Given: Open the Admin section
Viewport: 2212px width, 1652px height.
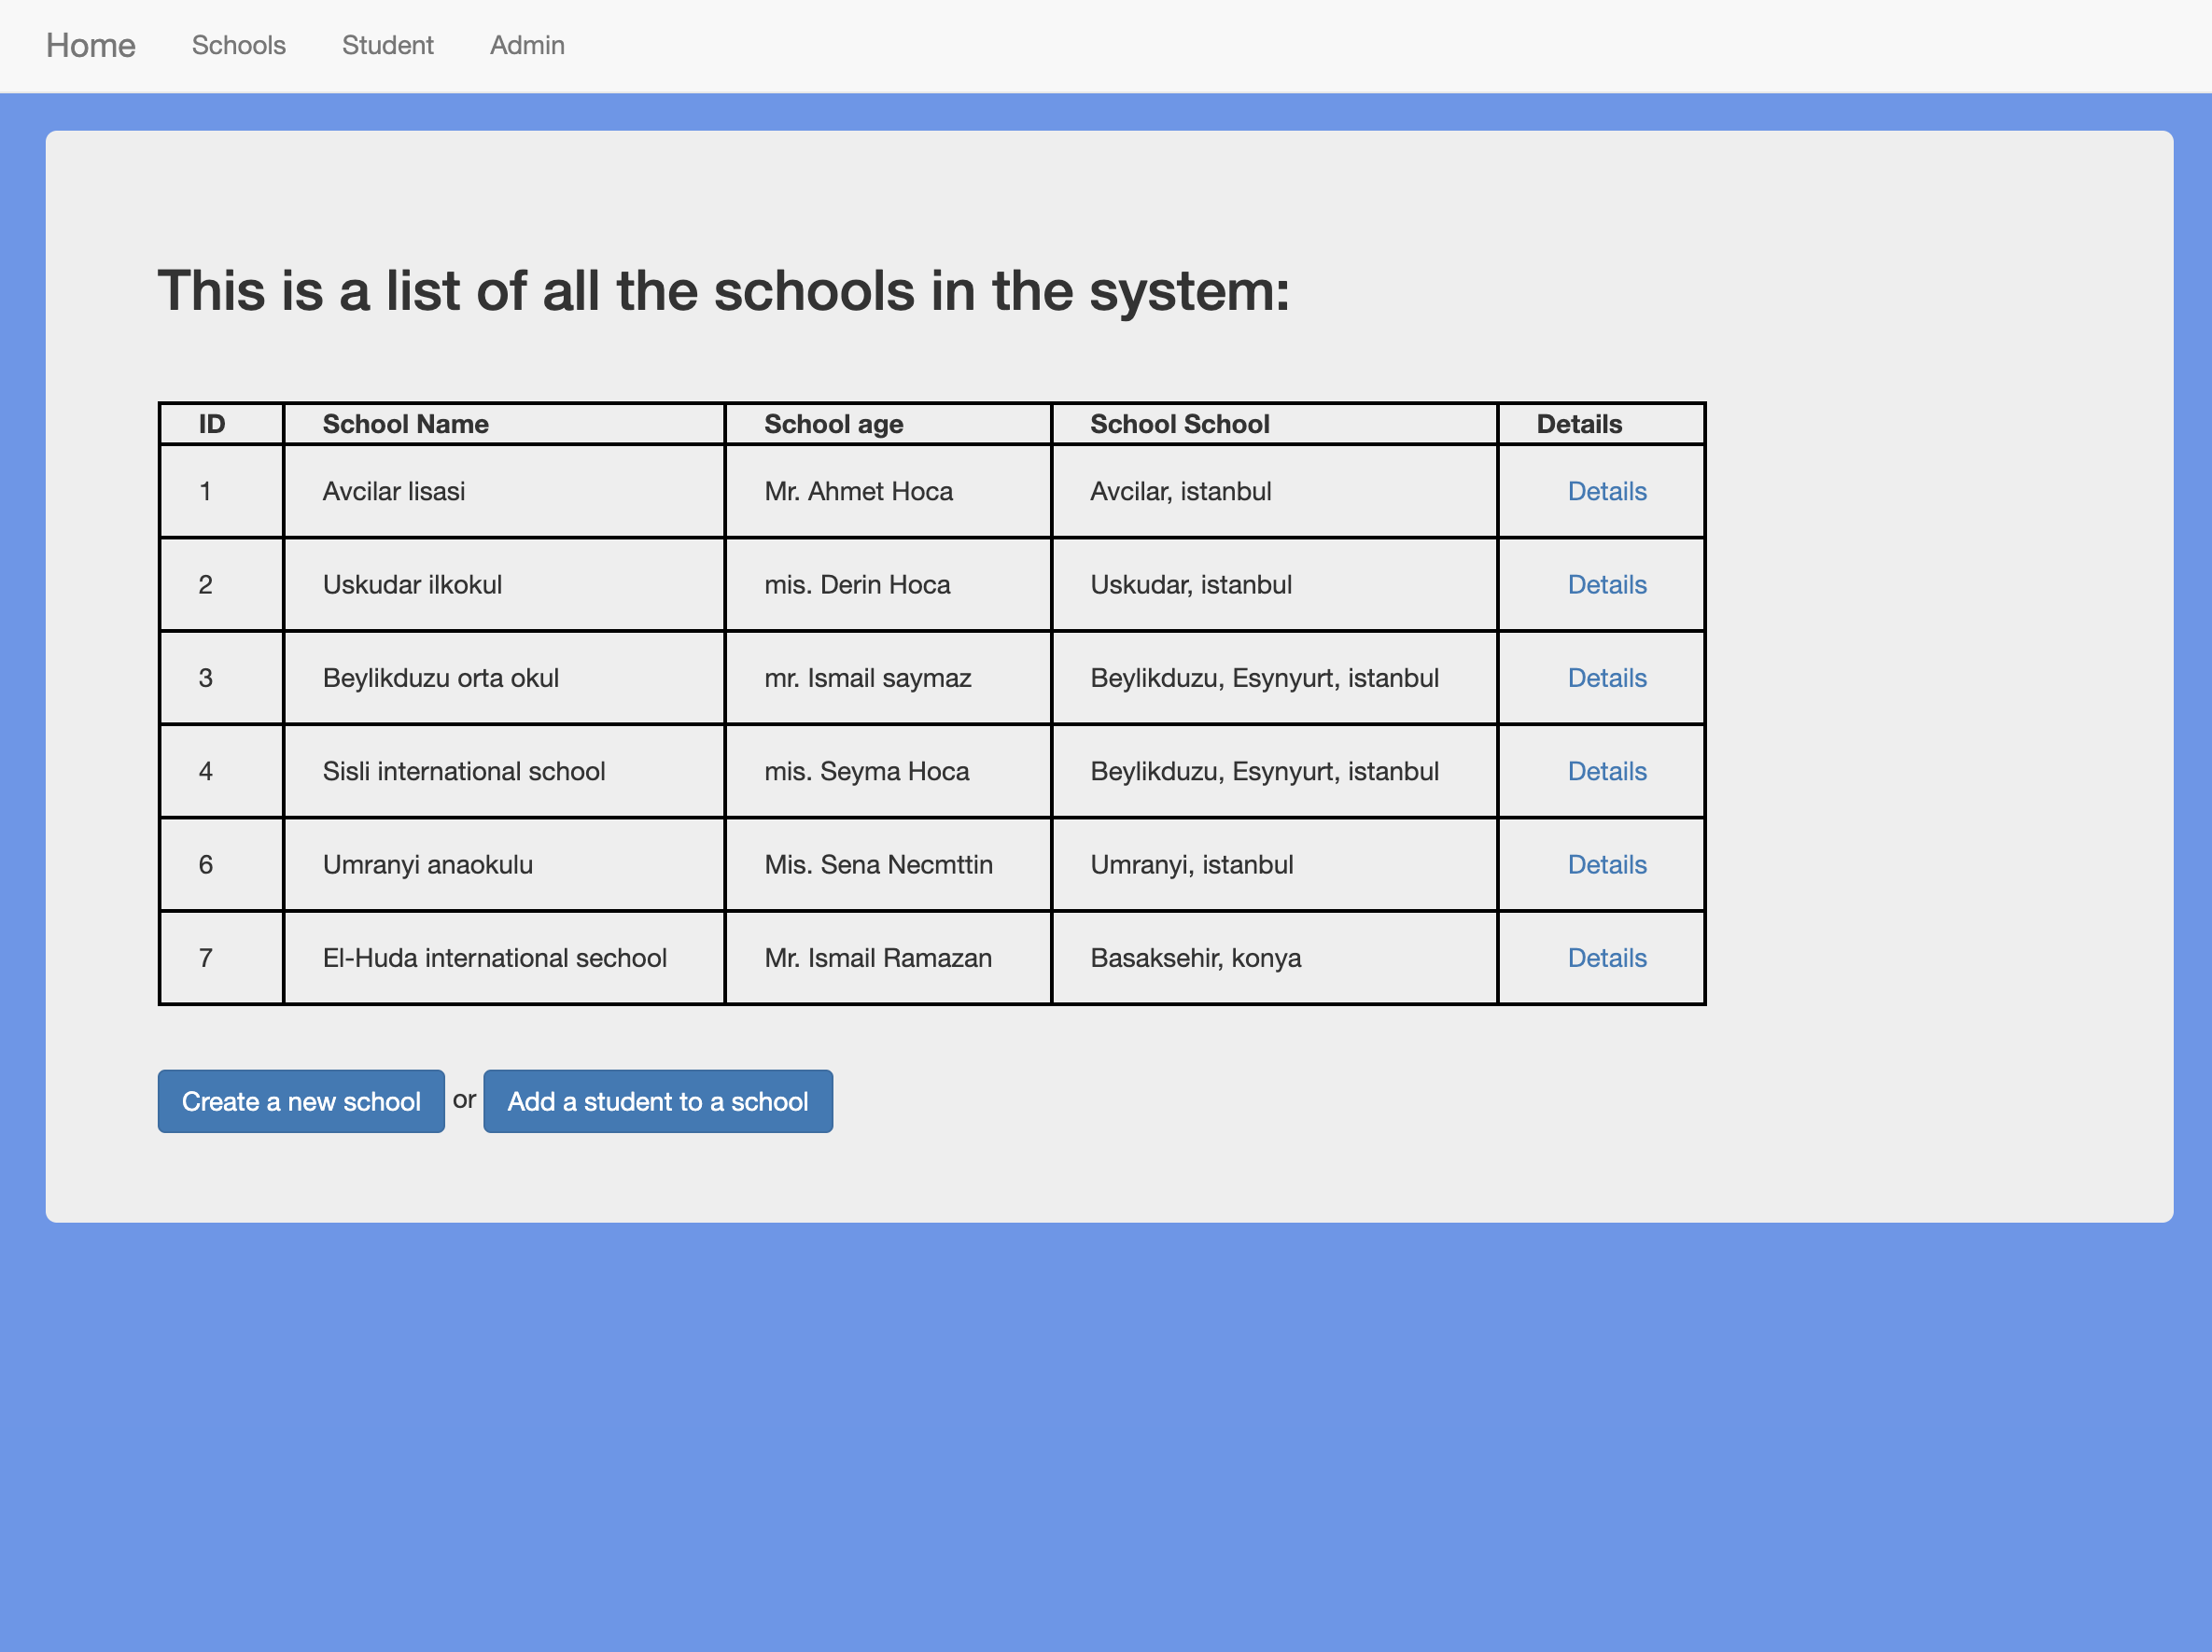Looking at the screenshot, I should [527, 46].
